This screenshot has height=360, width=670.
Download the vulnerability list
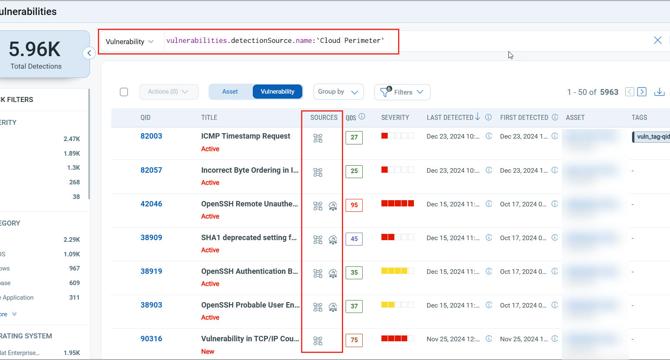point(659,92)
